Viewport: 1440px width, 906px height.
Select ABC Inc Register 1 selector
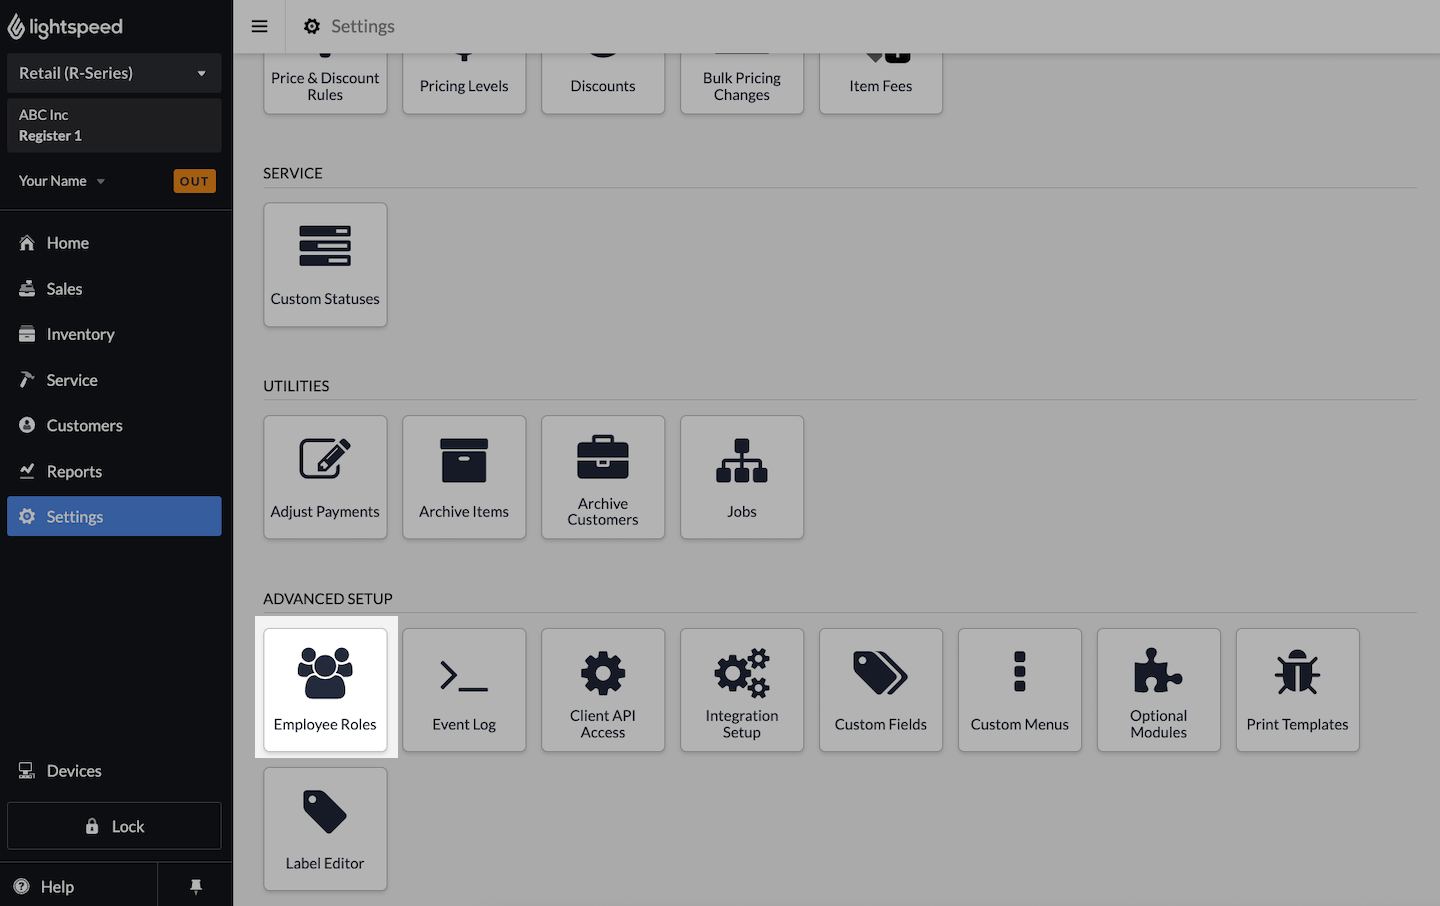(x=114, y=125)
